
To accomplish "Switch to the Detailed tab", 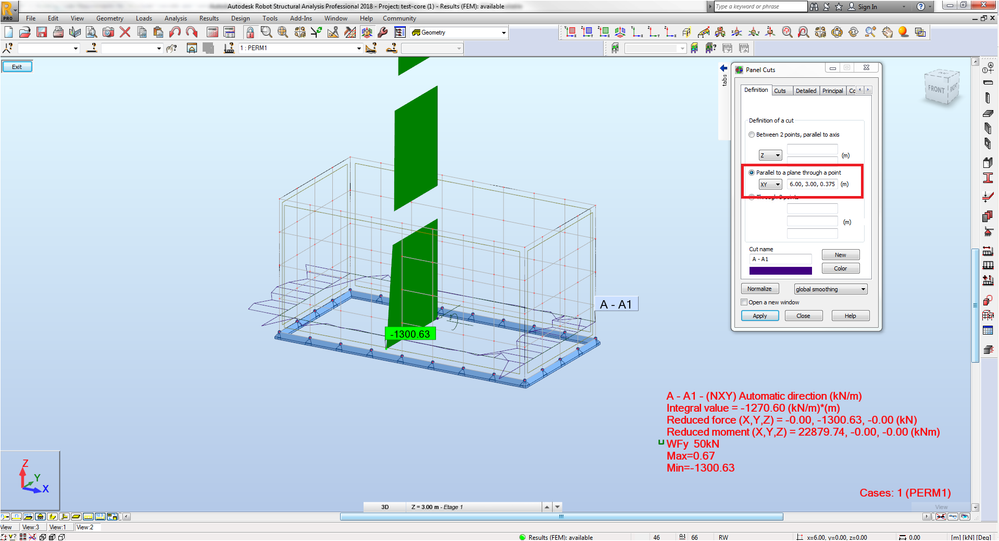I will 805,91.
